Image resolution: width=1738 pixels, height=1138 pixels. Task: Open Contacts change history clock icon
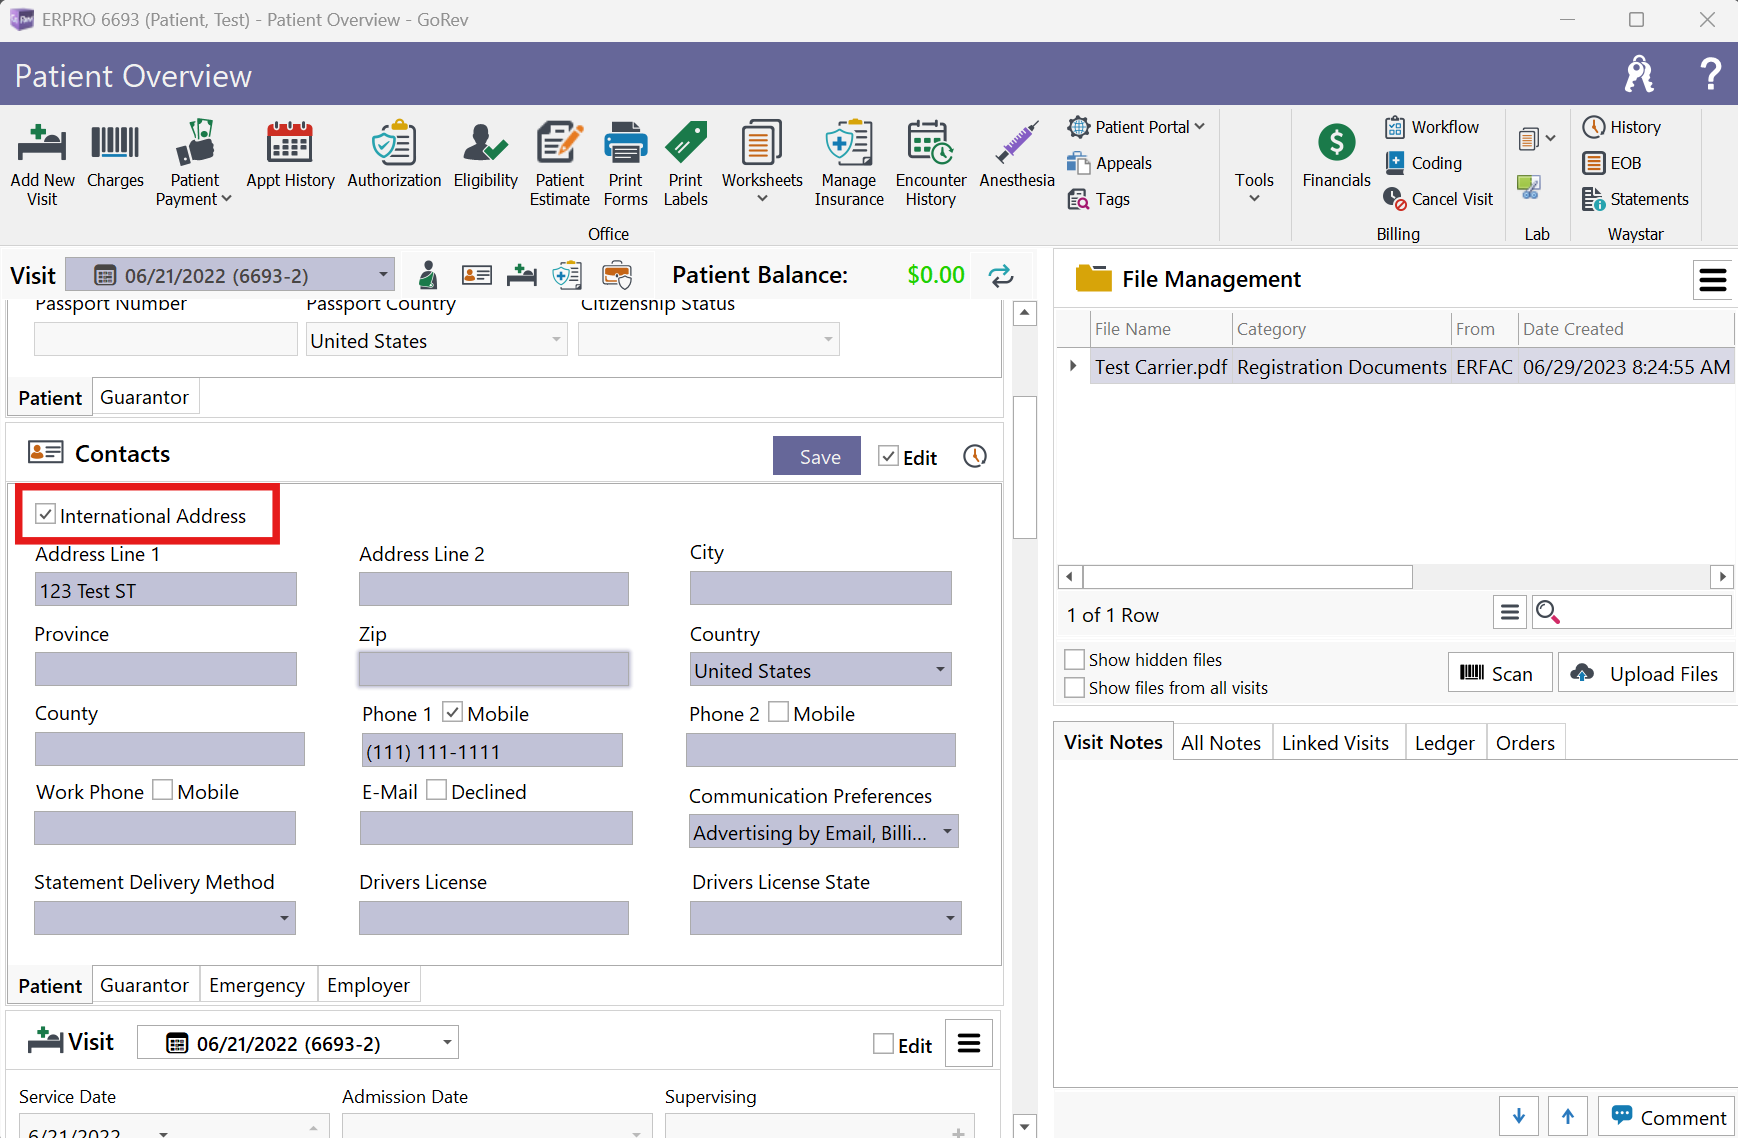[975, 456]
